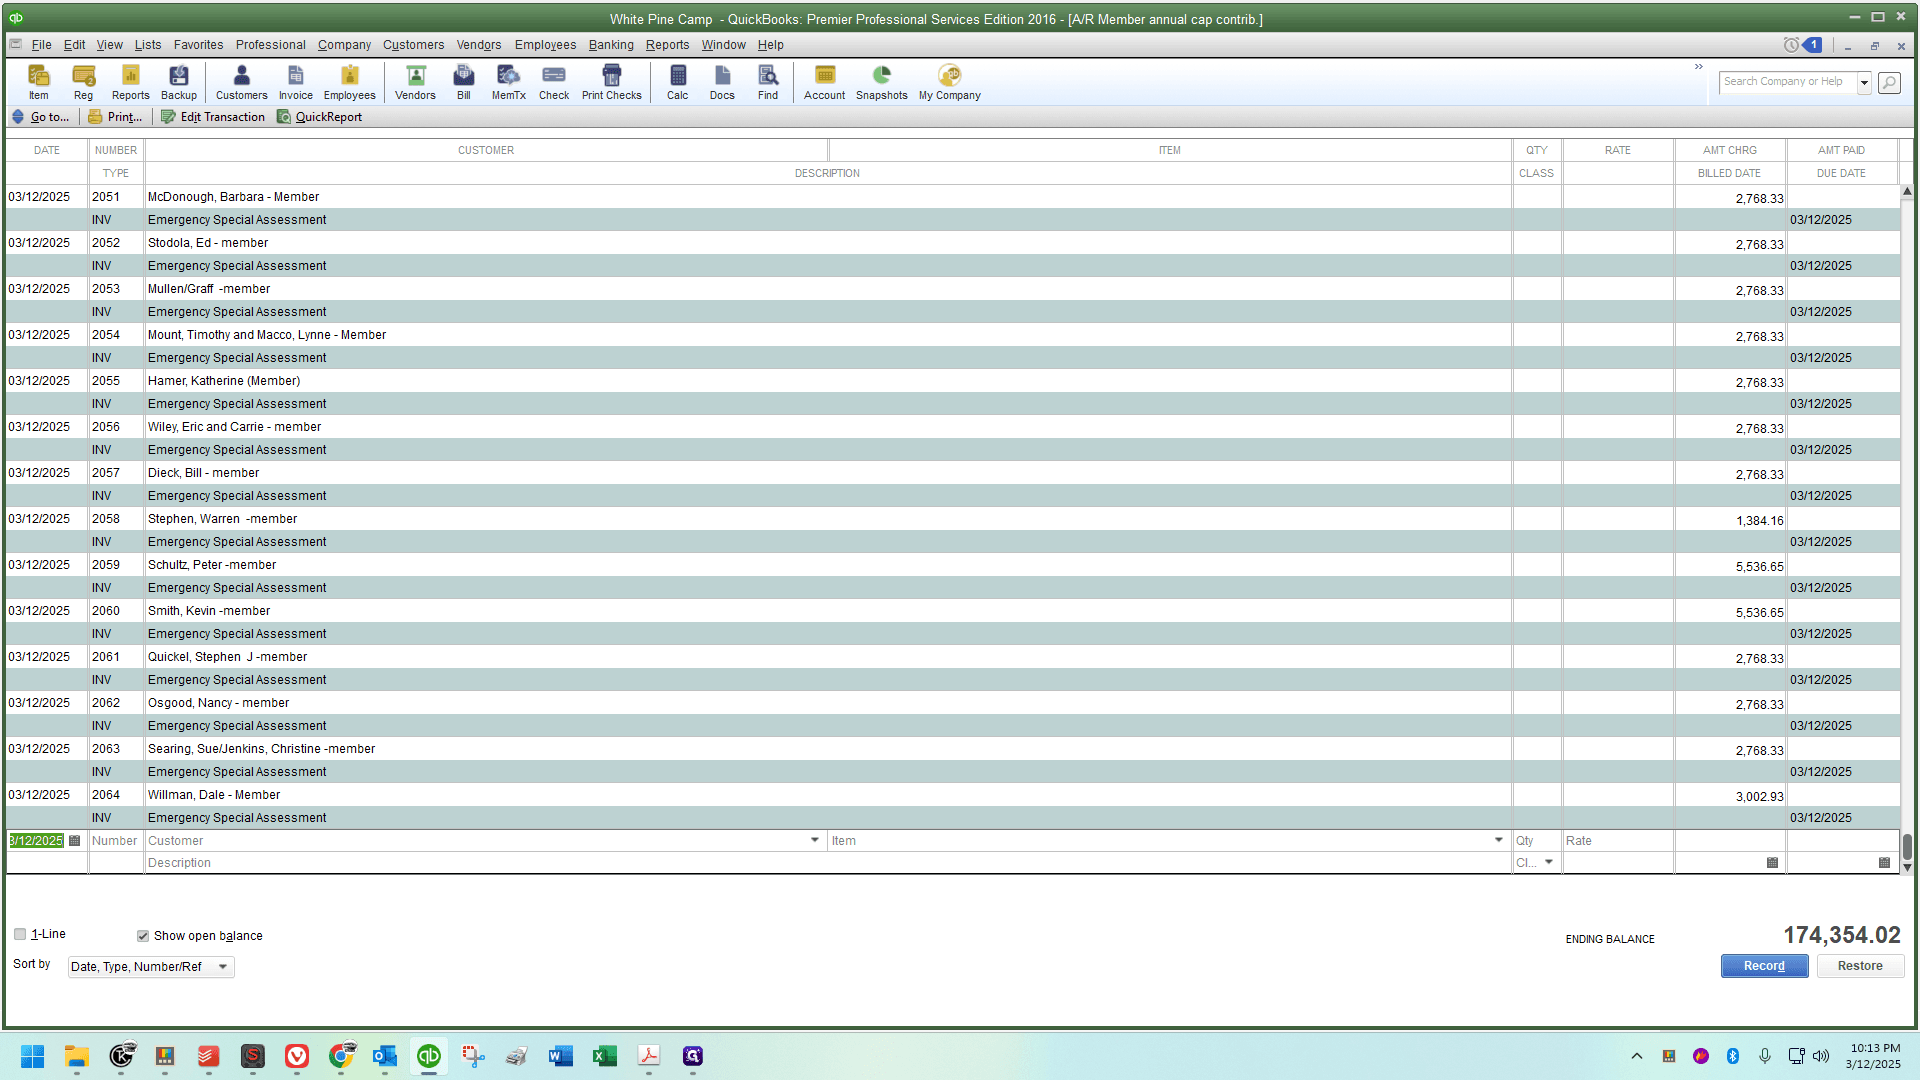Show hidden system tray icons

[1637, 1056]
